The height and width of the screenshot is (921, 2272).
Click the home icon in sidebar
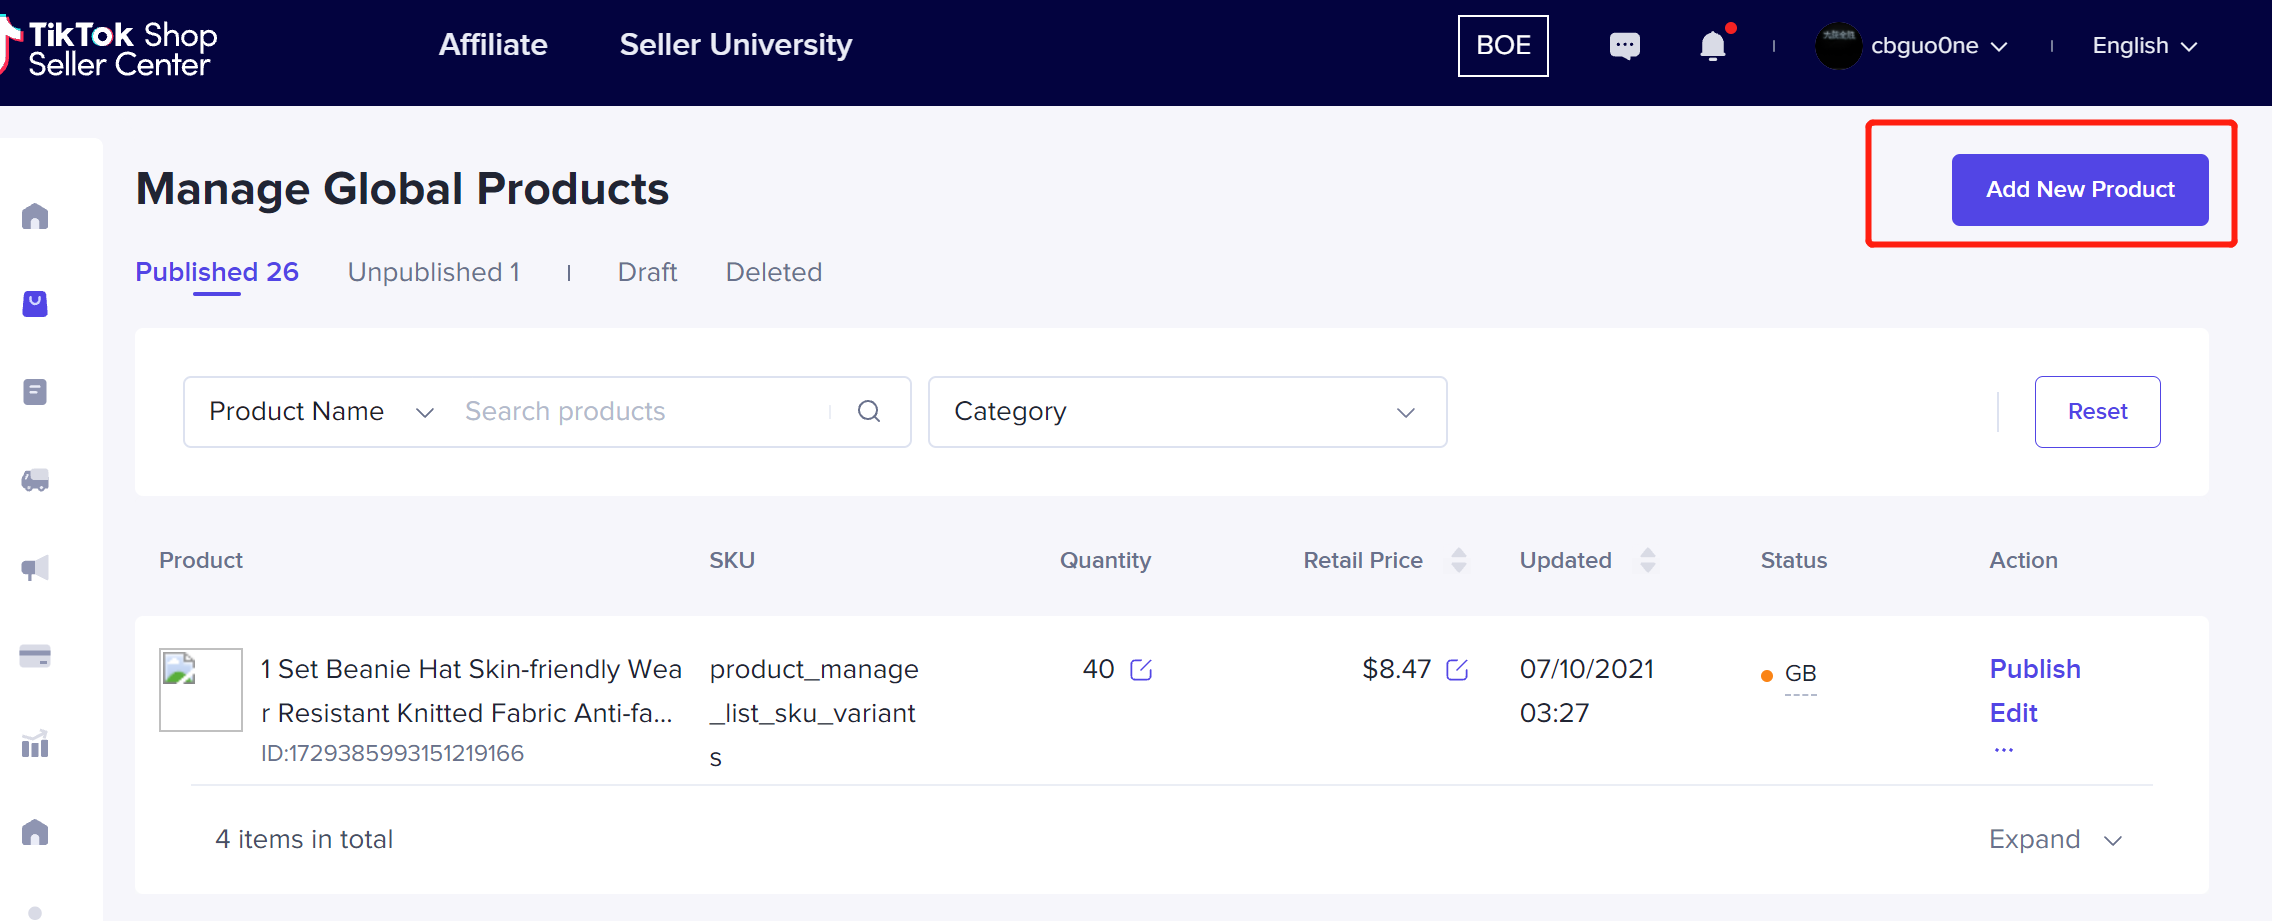[x=35, y=217]
